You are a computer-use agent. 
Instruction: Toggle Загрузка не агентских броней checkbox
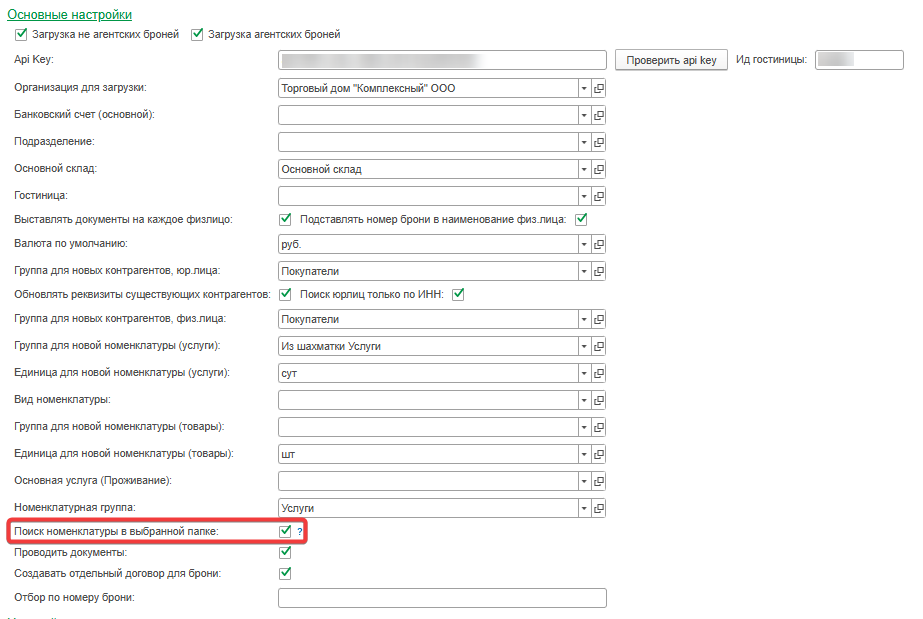click(21, 34)
